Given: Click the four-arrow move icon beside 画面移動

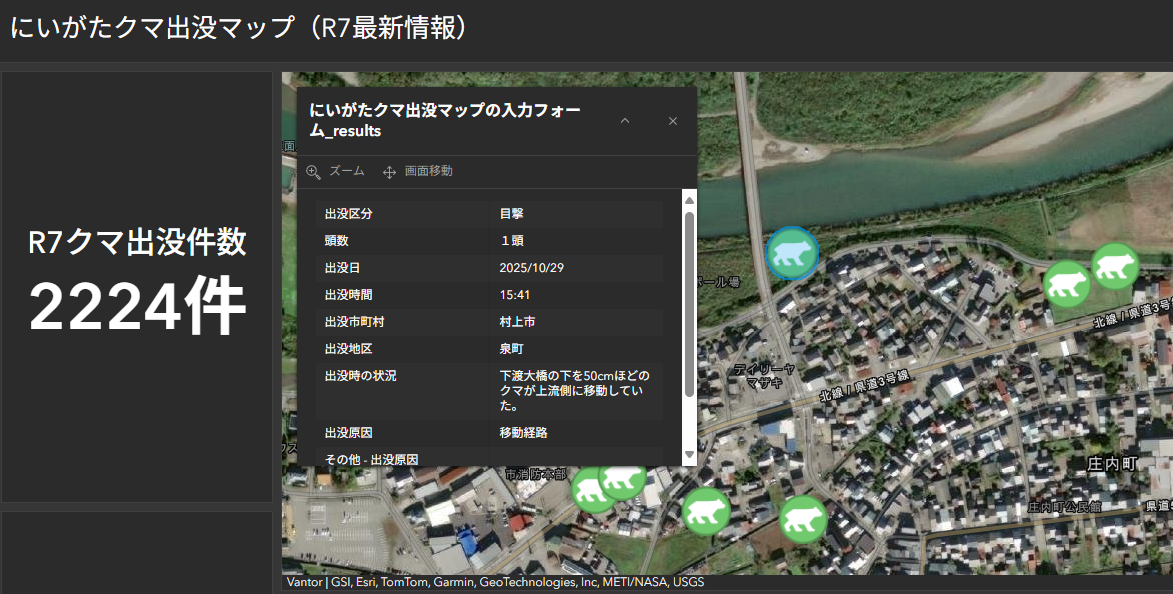Looking at the screenshot, I should 390,172.
